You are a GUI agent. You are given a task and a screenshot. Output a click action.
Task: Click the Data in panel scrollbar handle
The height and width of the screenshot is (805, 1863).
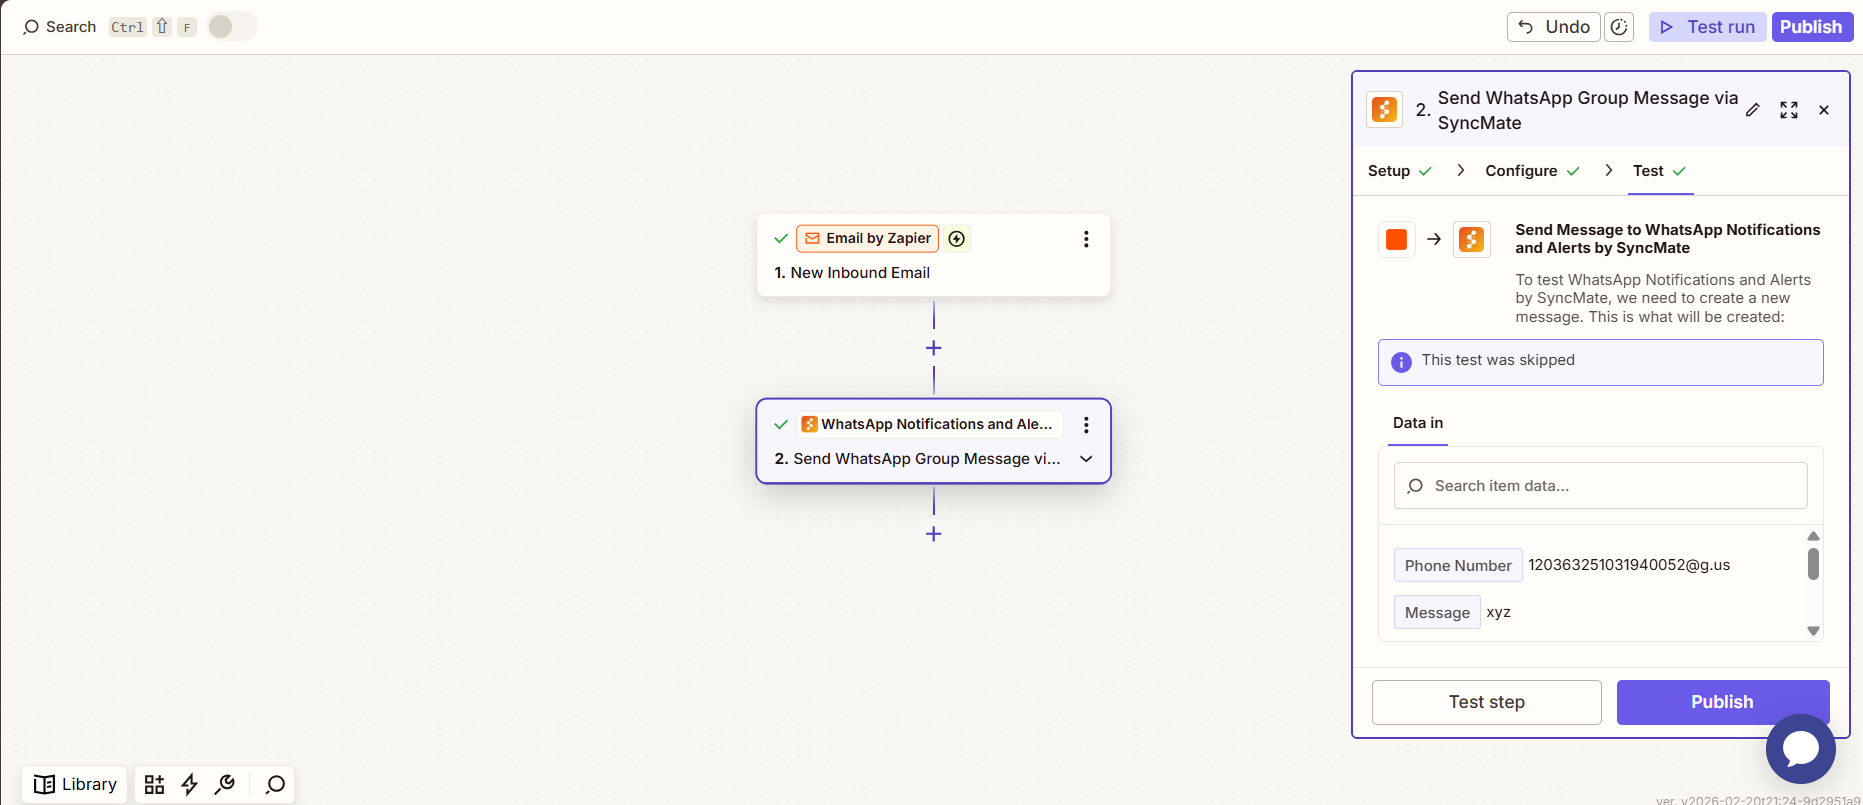point(1813,564)
